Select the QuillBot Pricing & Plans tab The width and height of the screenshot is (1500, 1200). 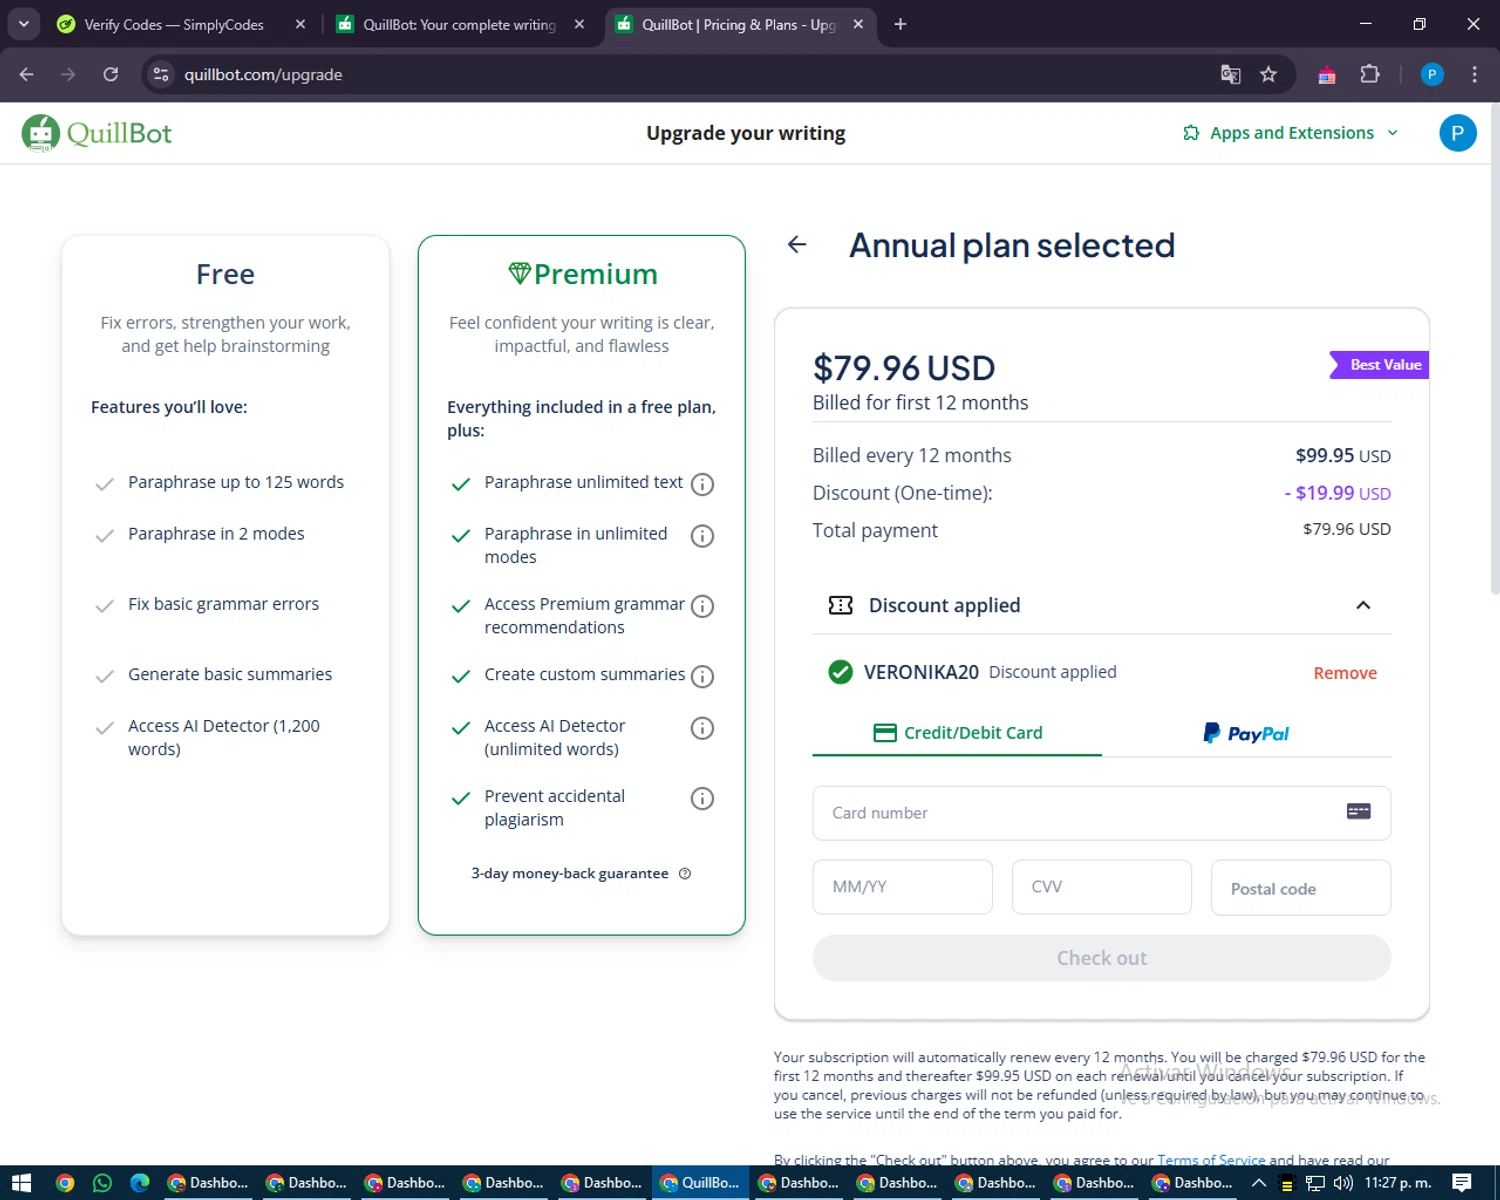pos(740,24)
